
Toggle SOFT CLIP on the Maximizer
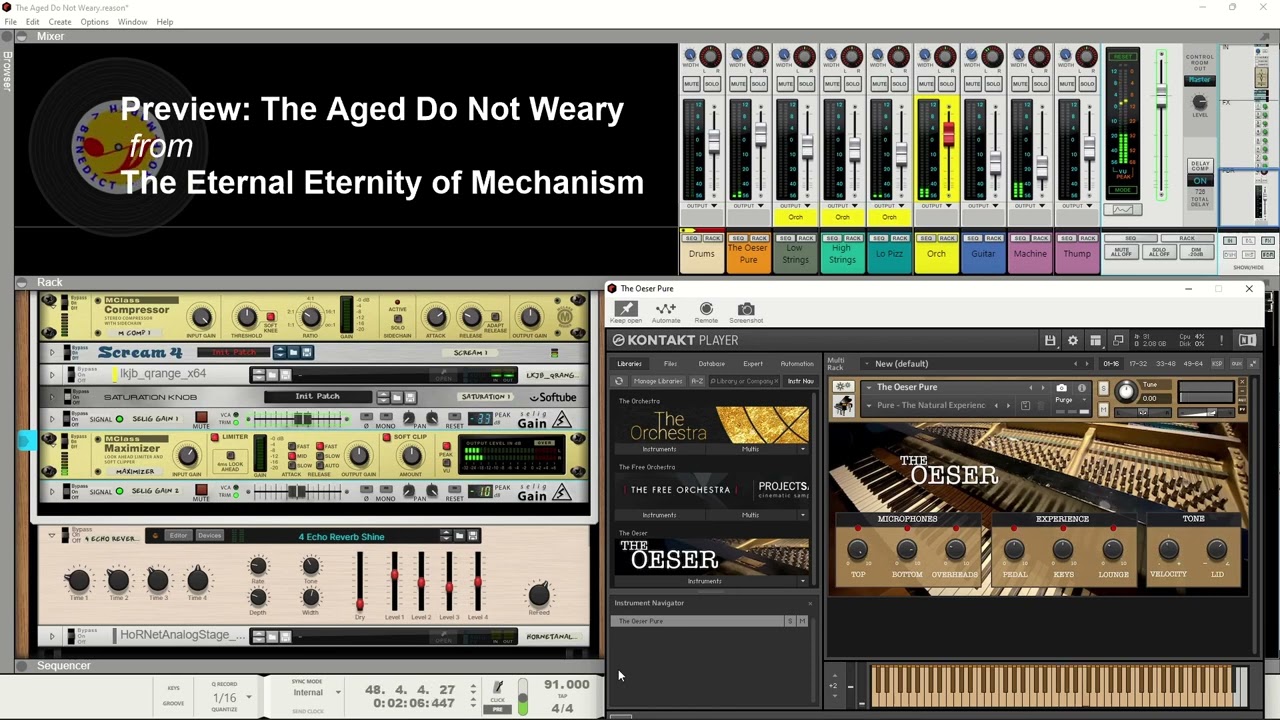[386, 437]
